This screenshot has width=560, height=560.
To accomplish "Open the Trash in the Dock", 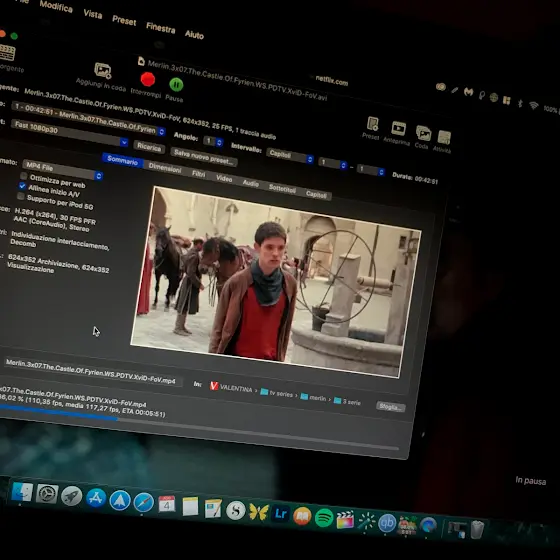I will click(477, 530).
